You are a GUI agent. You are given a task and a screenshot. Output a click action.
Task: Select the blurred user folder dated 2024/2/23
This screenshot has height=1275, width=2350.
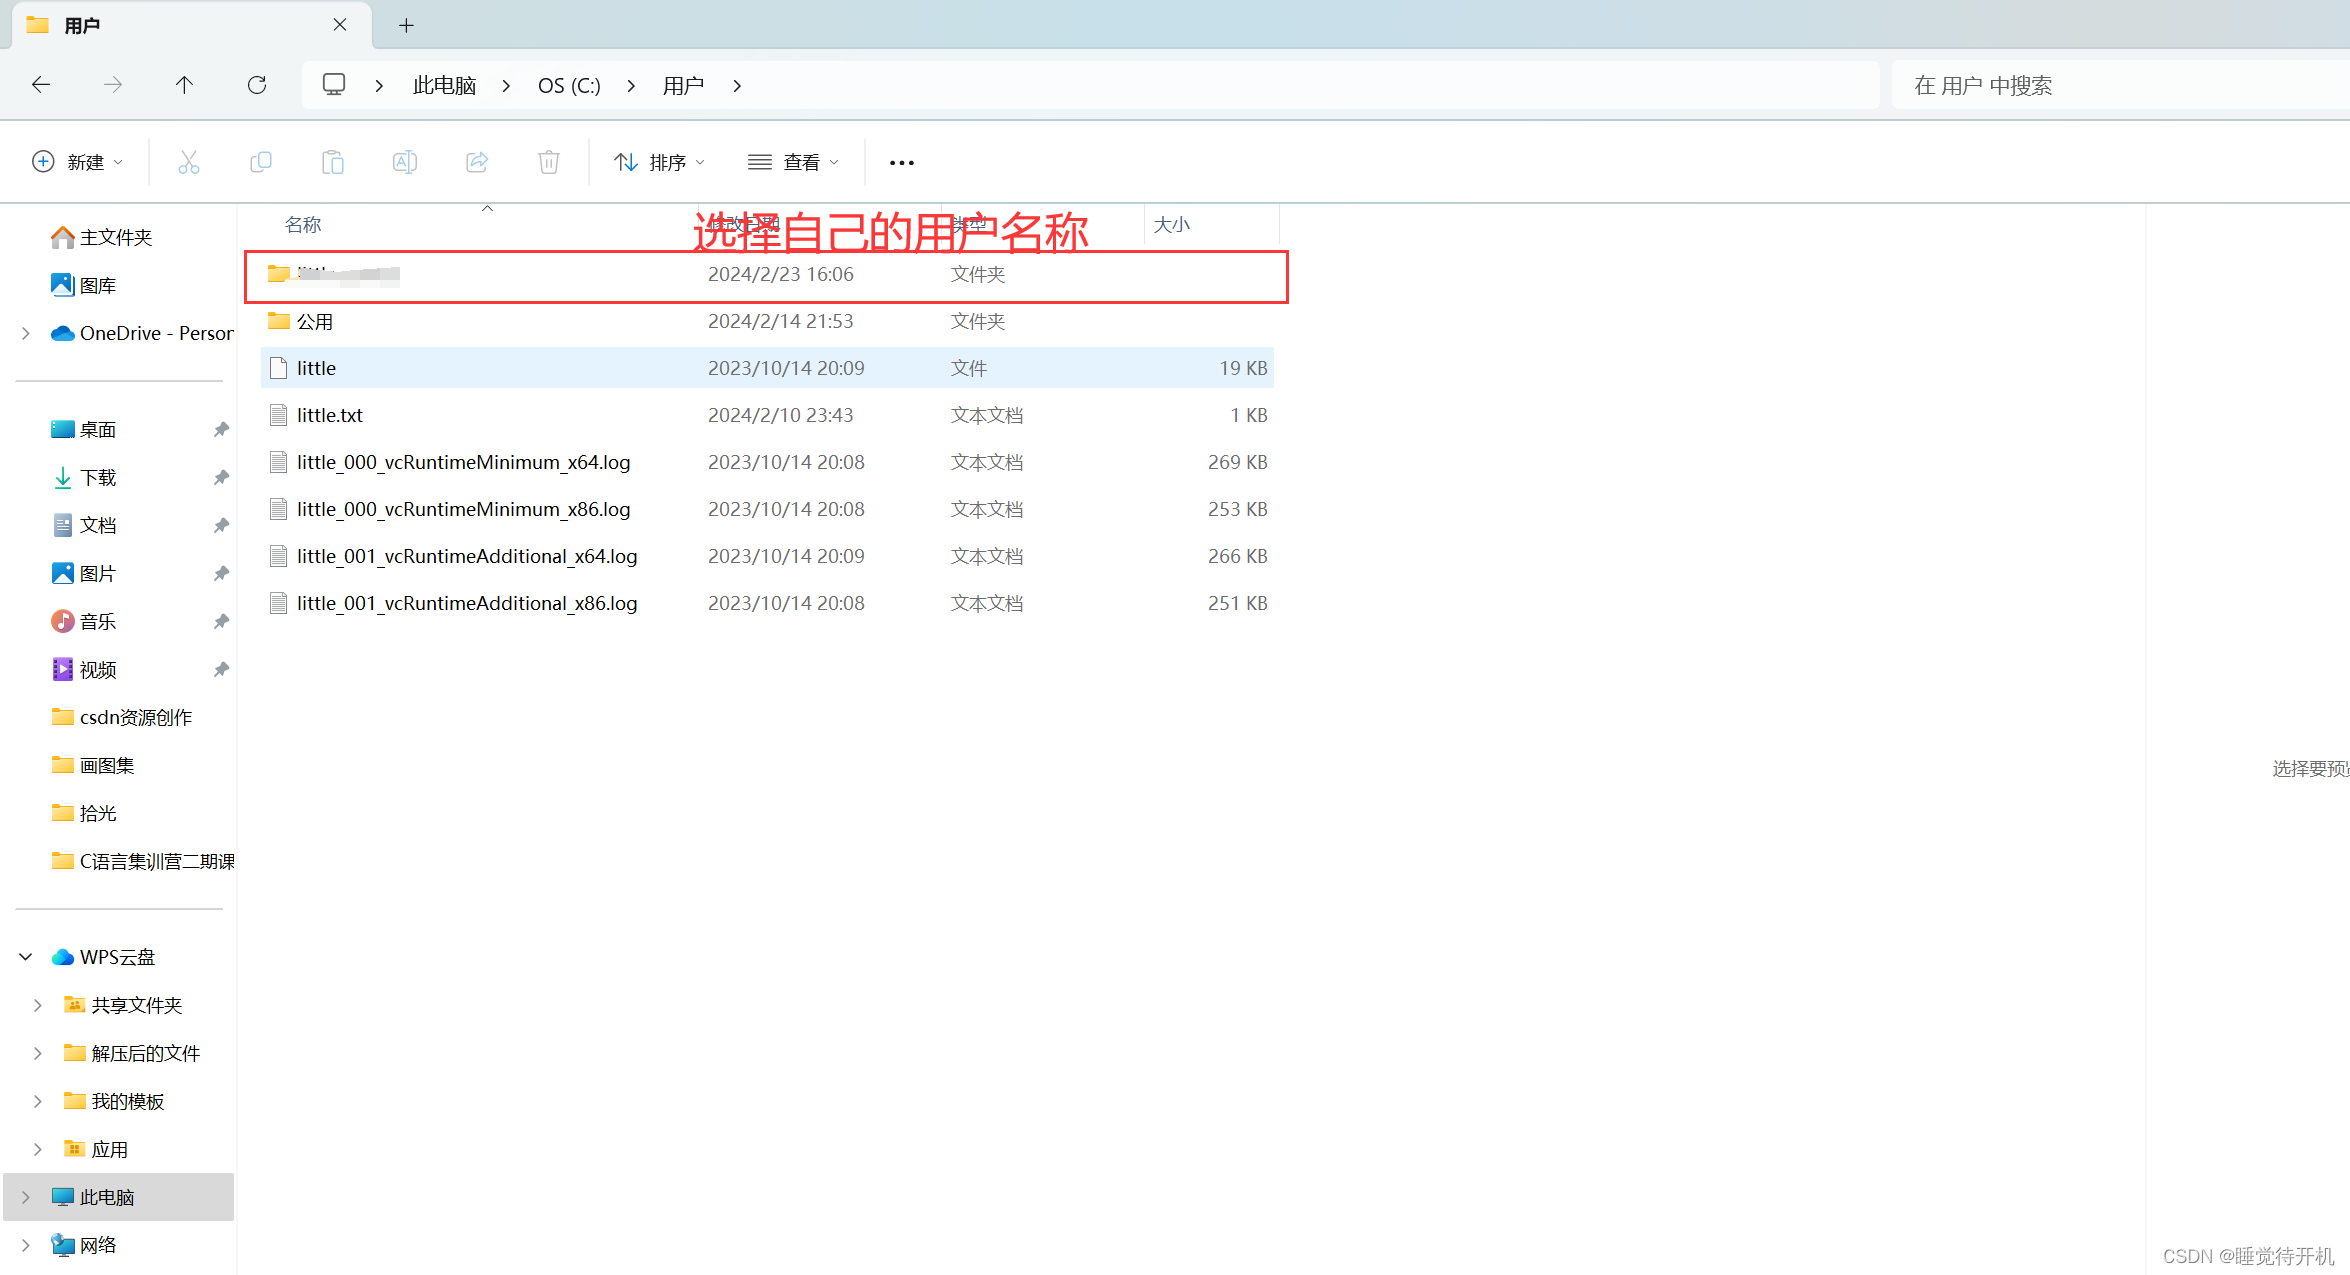(767, 275)
